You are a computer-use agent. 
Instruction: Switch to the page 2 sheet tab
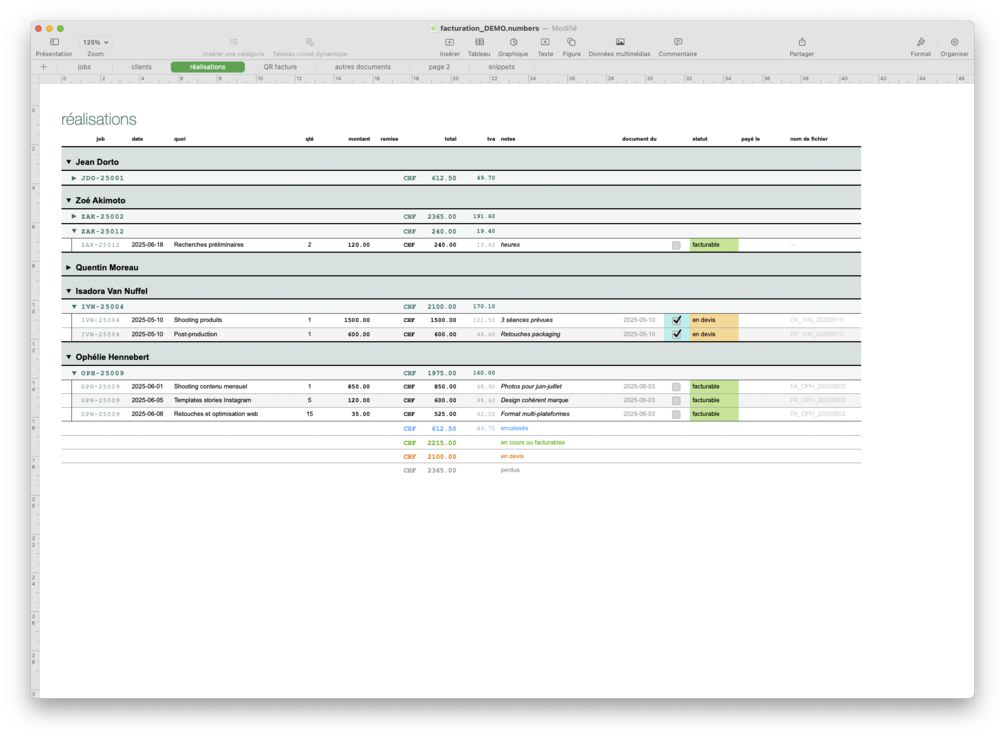439,67
